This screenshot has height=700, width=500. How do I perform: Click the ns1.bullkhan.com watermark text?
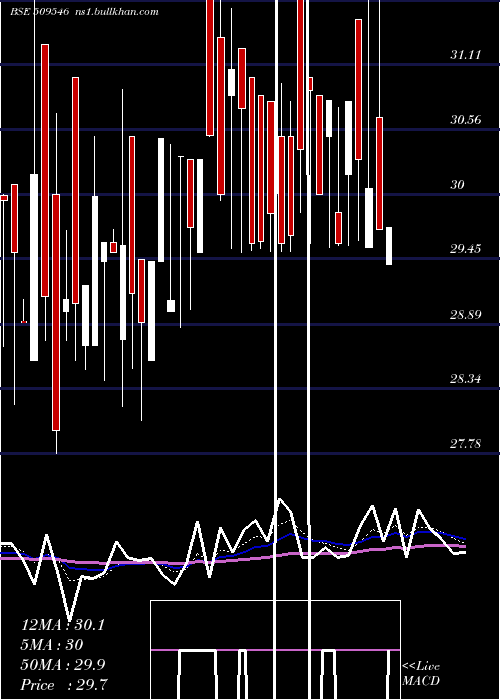(116, 11)
